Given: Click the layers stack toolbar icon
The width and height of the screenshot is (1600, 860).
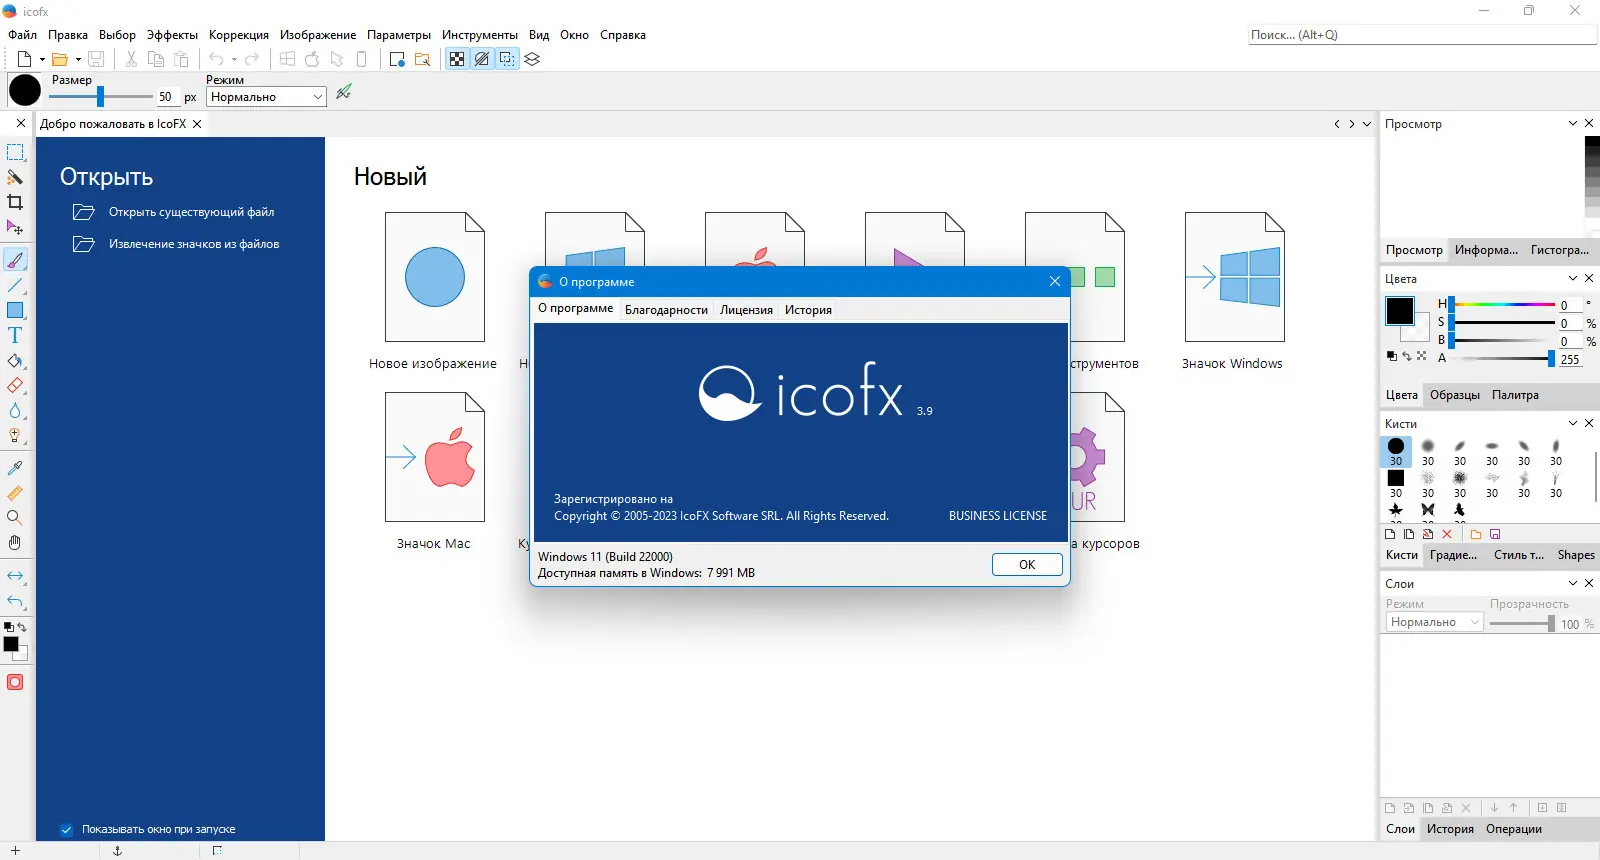Looking at the screenshot, I should [532, 59].
